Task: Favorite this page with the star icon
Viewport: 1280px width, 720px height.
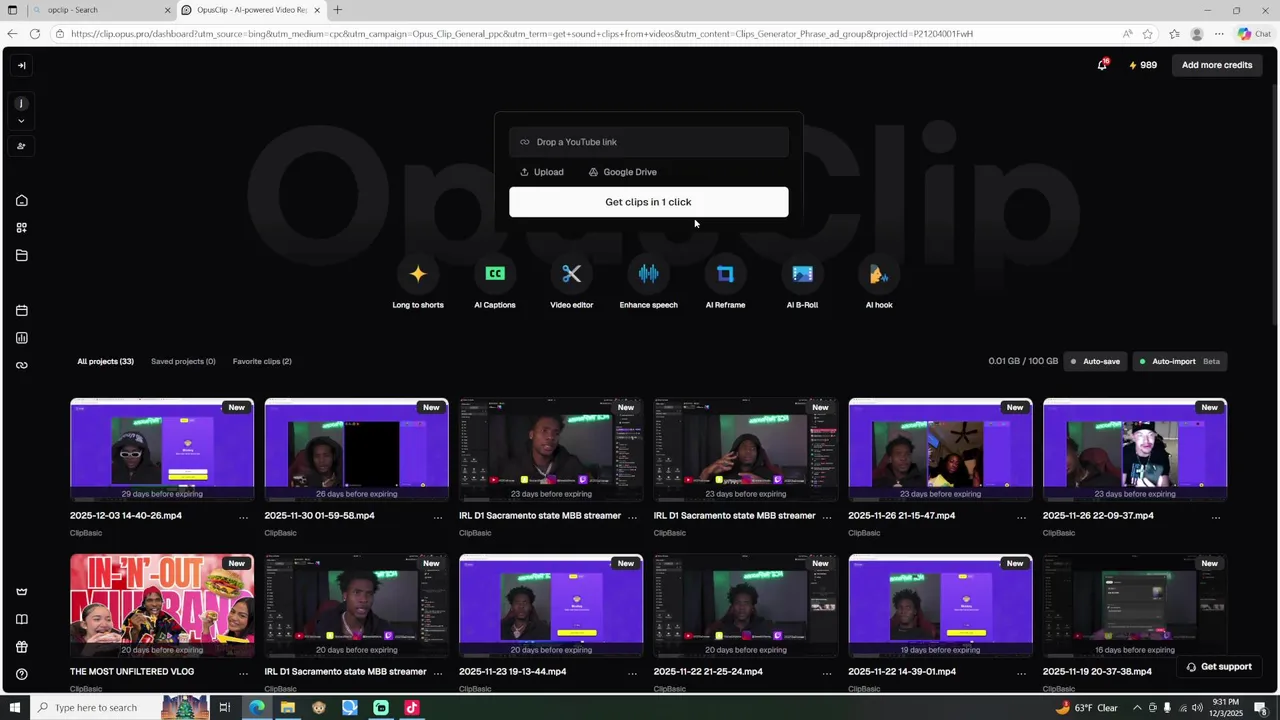Action: tap(1147, 34)
